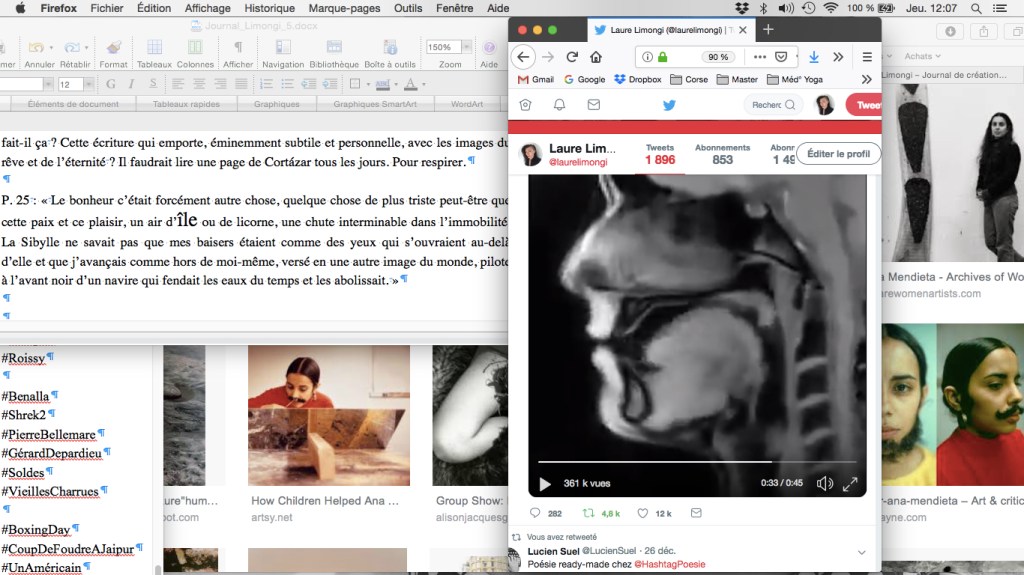
Task: Open the Firefox downloads arrow
Action: (x=814, y=57)
